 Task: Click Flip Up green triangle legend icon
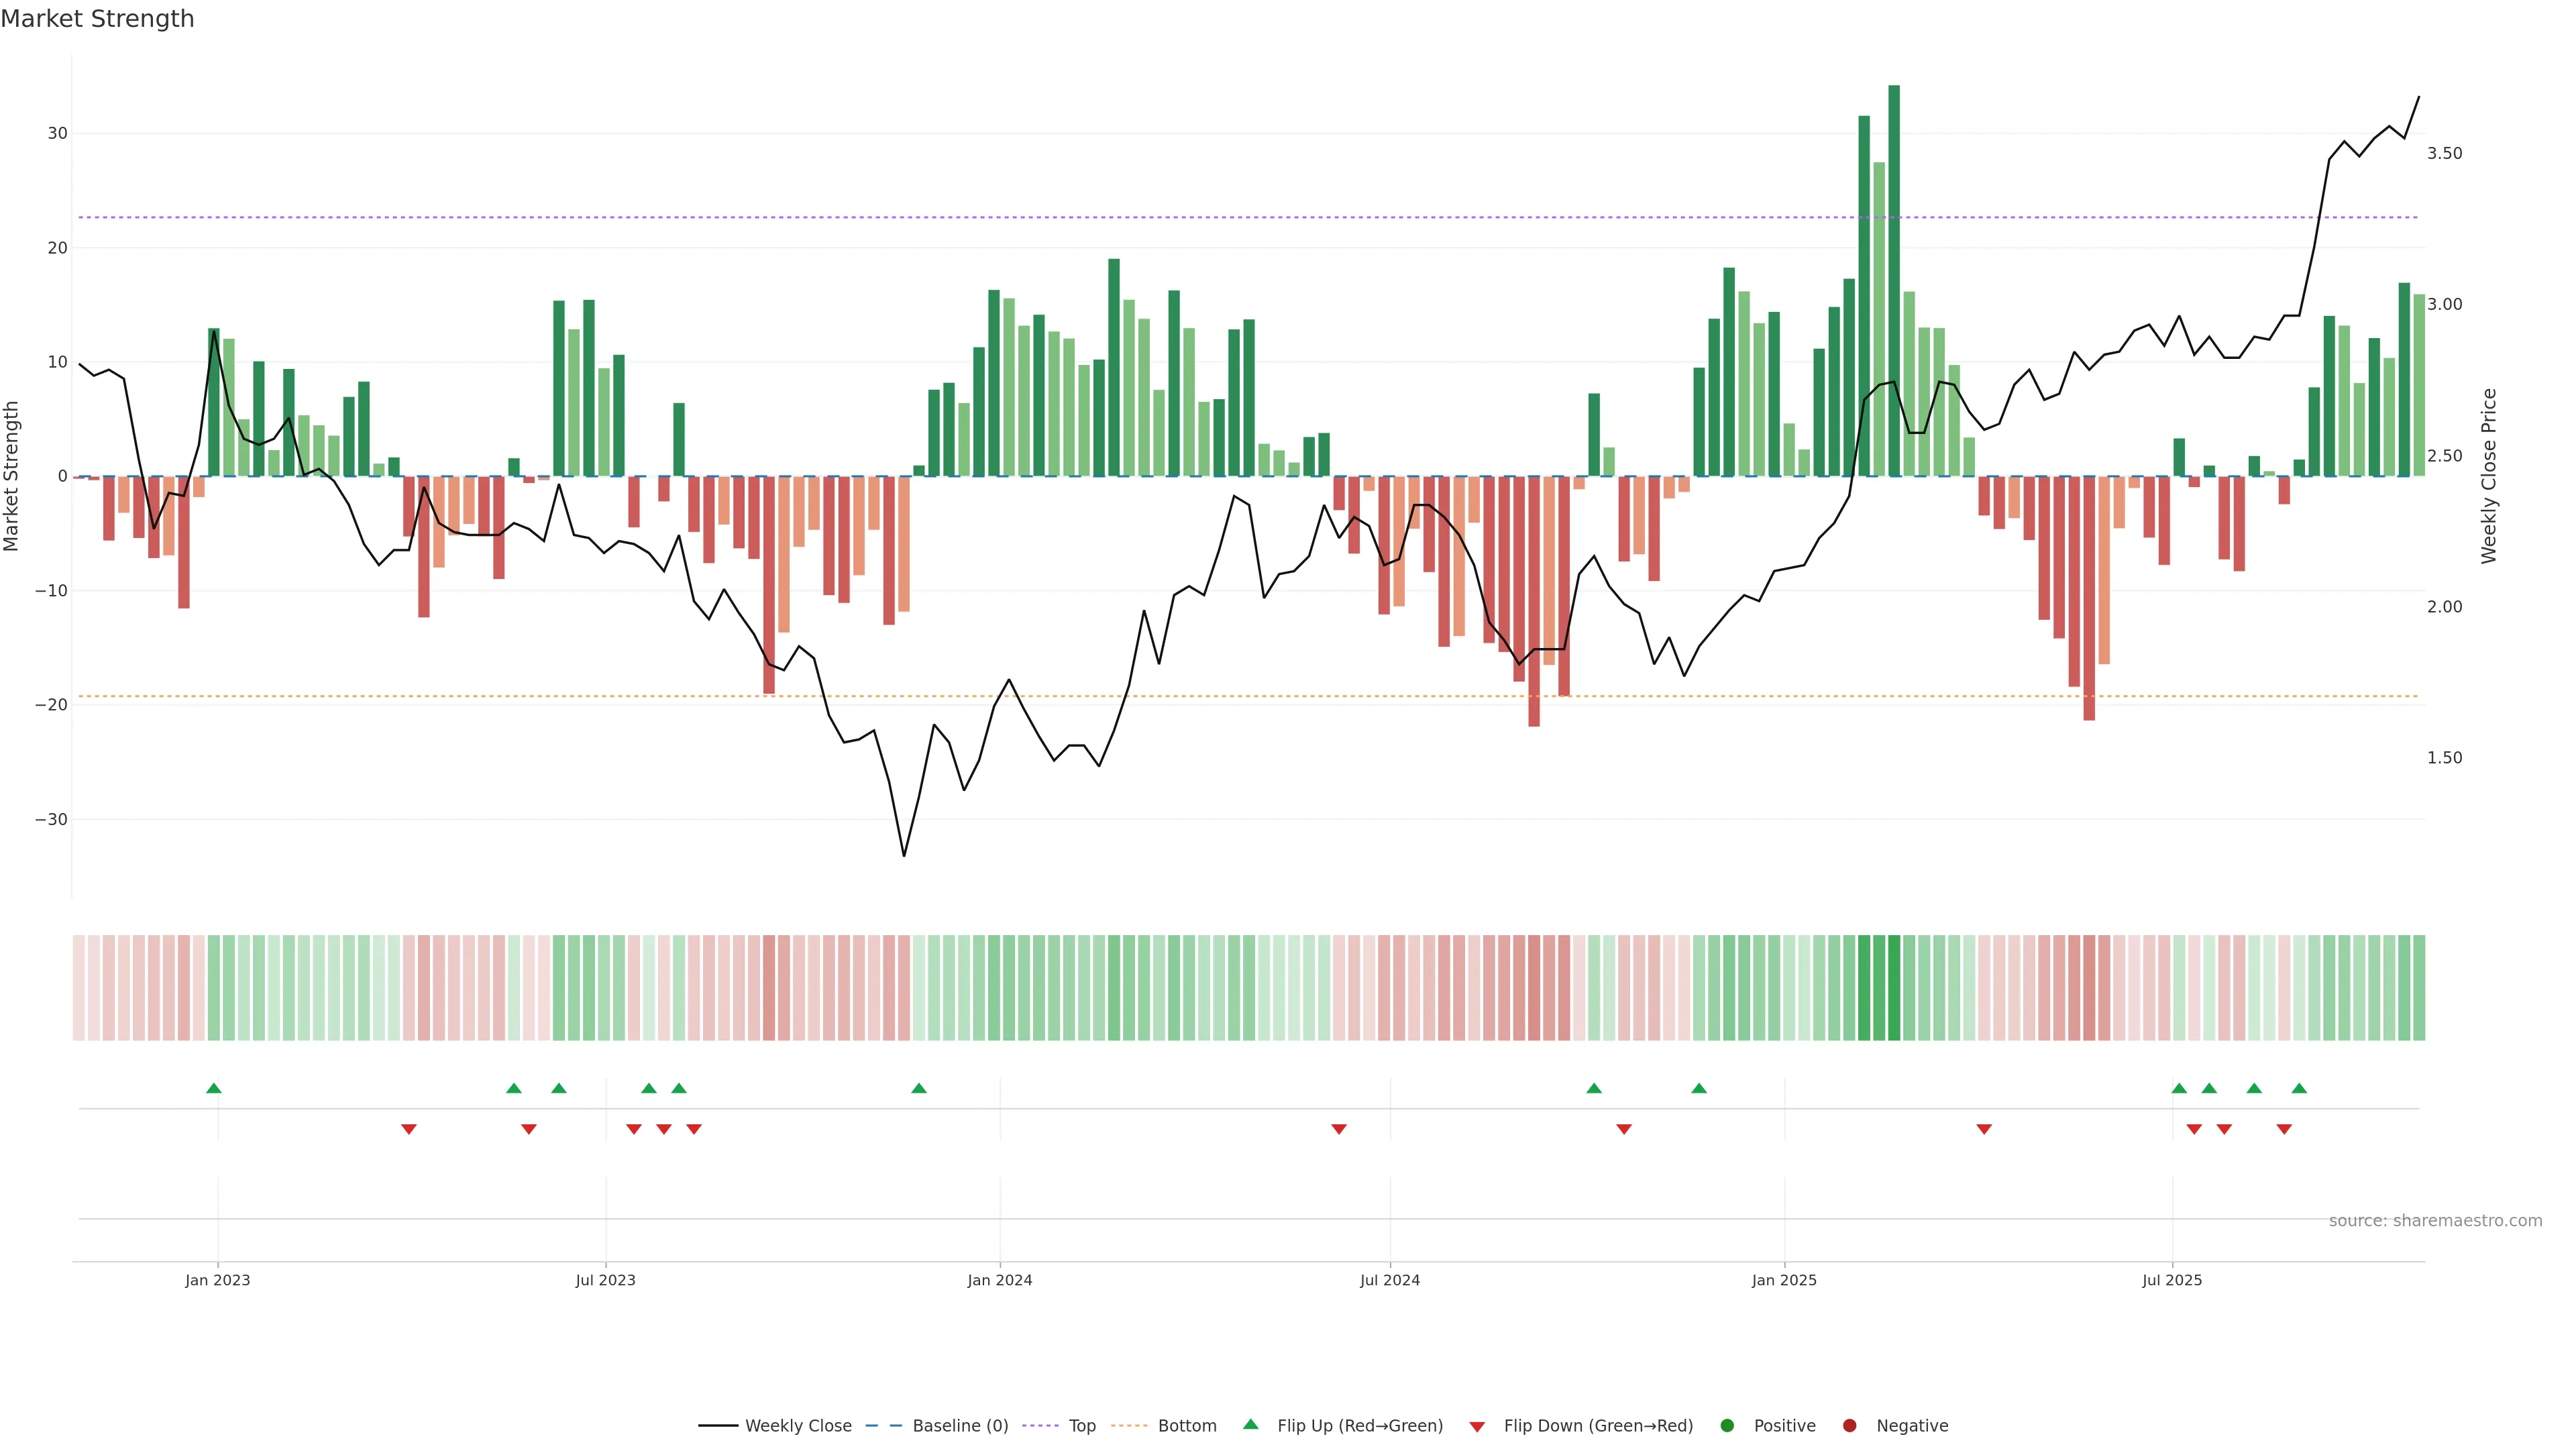tap(1250, 1424)
